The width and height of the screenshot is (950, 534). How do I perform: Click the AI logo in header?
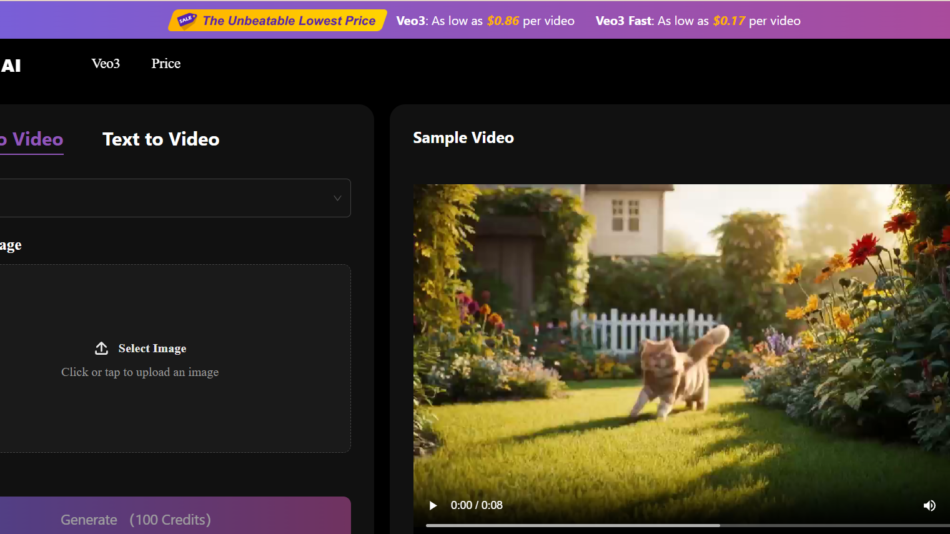pos(11,66)
